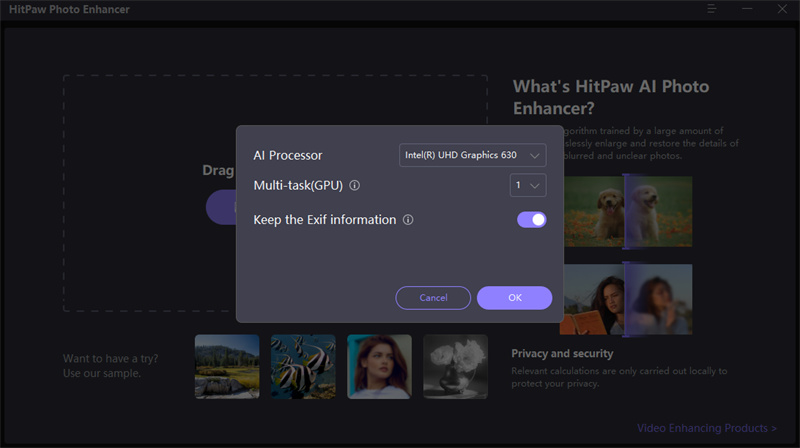The image size is (800, 448).
Task: Select the mountain landscape sample image
Action: pos(227,366)
